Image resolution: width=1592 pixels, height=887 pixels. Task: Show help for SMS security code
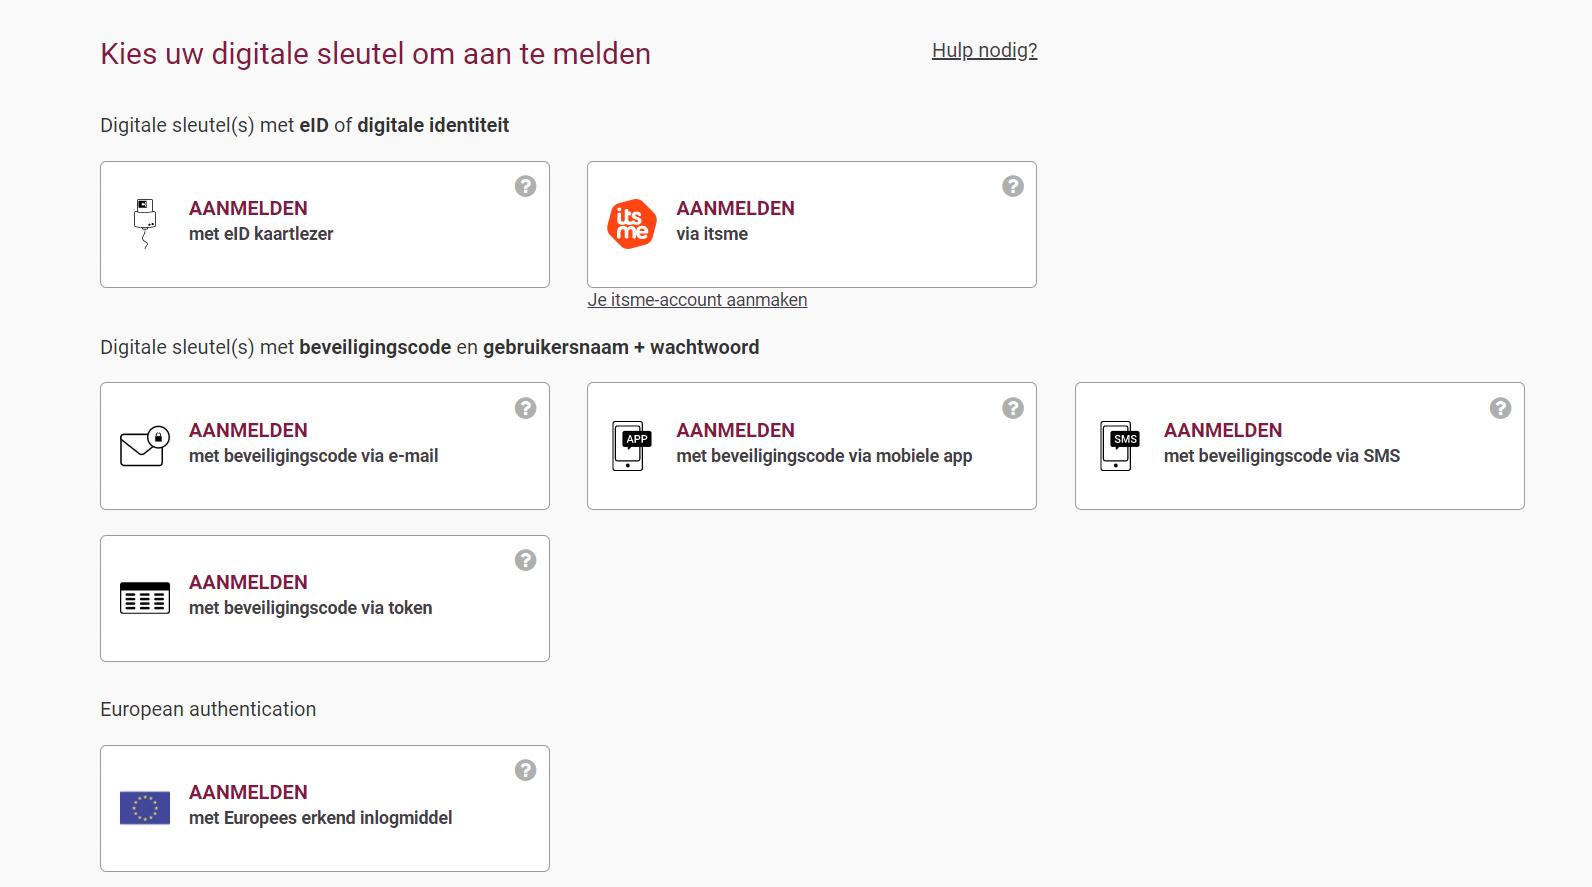point(1500,408)
